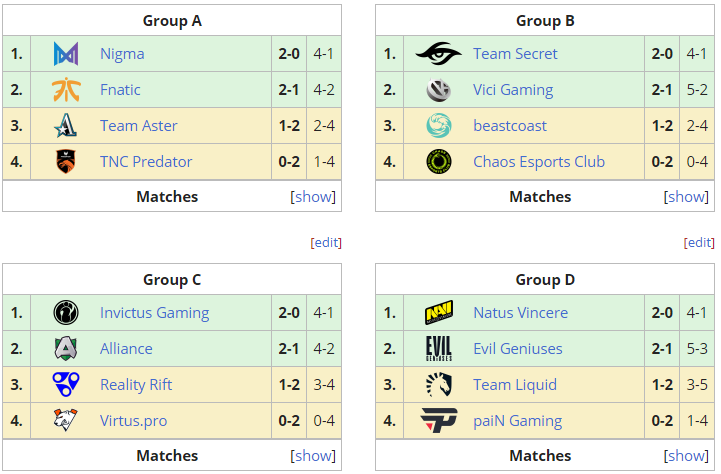Show matches for Group C

[313, 456]
